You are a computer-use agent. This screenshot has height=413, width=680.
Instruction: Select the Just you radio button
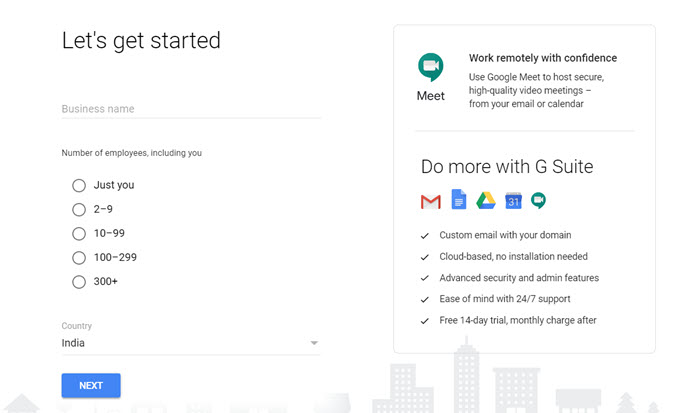coord(79,186)
